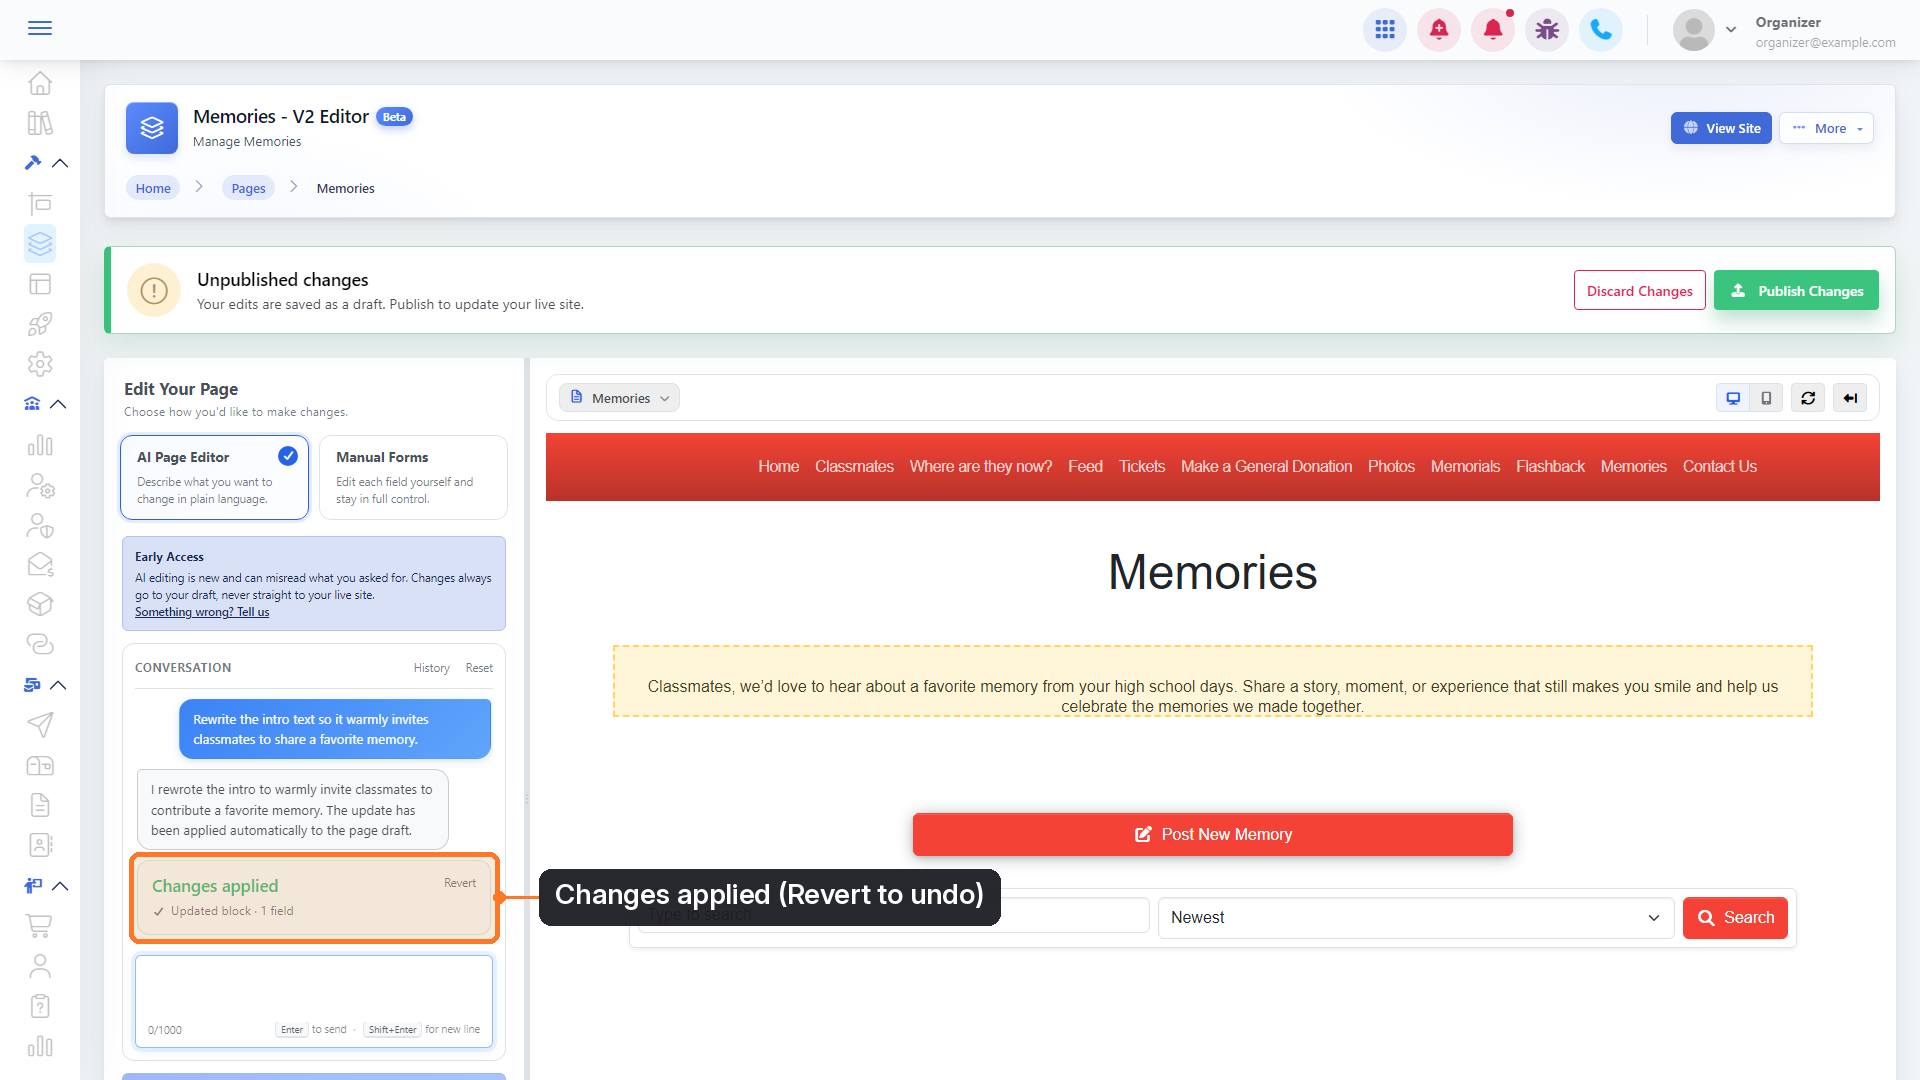Open the shopping cart sidebar icon
The height and width of the screenshot is (1080, 1920).
tap(40, 926)
